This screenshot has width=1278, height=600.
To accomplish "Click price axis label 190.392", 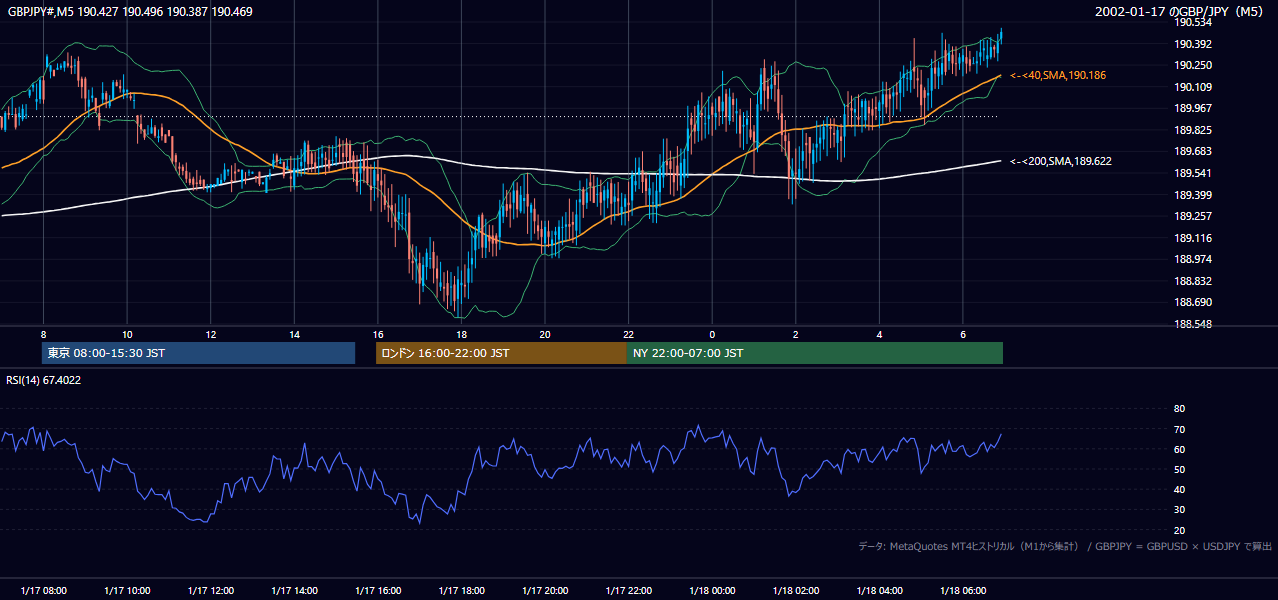I will pos(1192,44).
